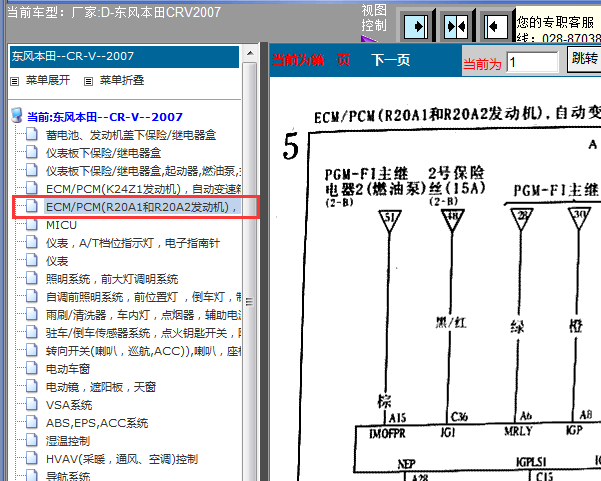601x481 pixels.
Task: Open the MICU wiring diagram
Action: point(61,225)
